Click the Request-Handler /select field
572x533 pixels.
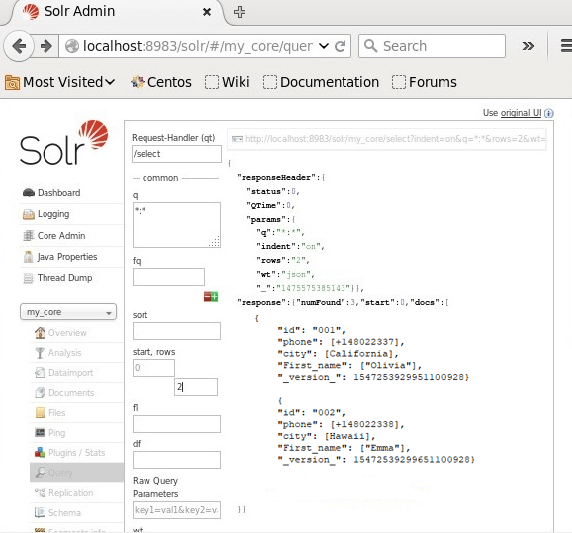tap(177, 154)
